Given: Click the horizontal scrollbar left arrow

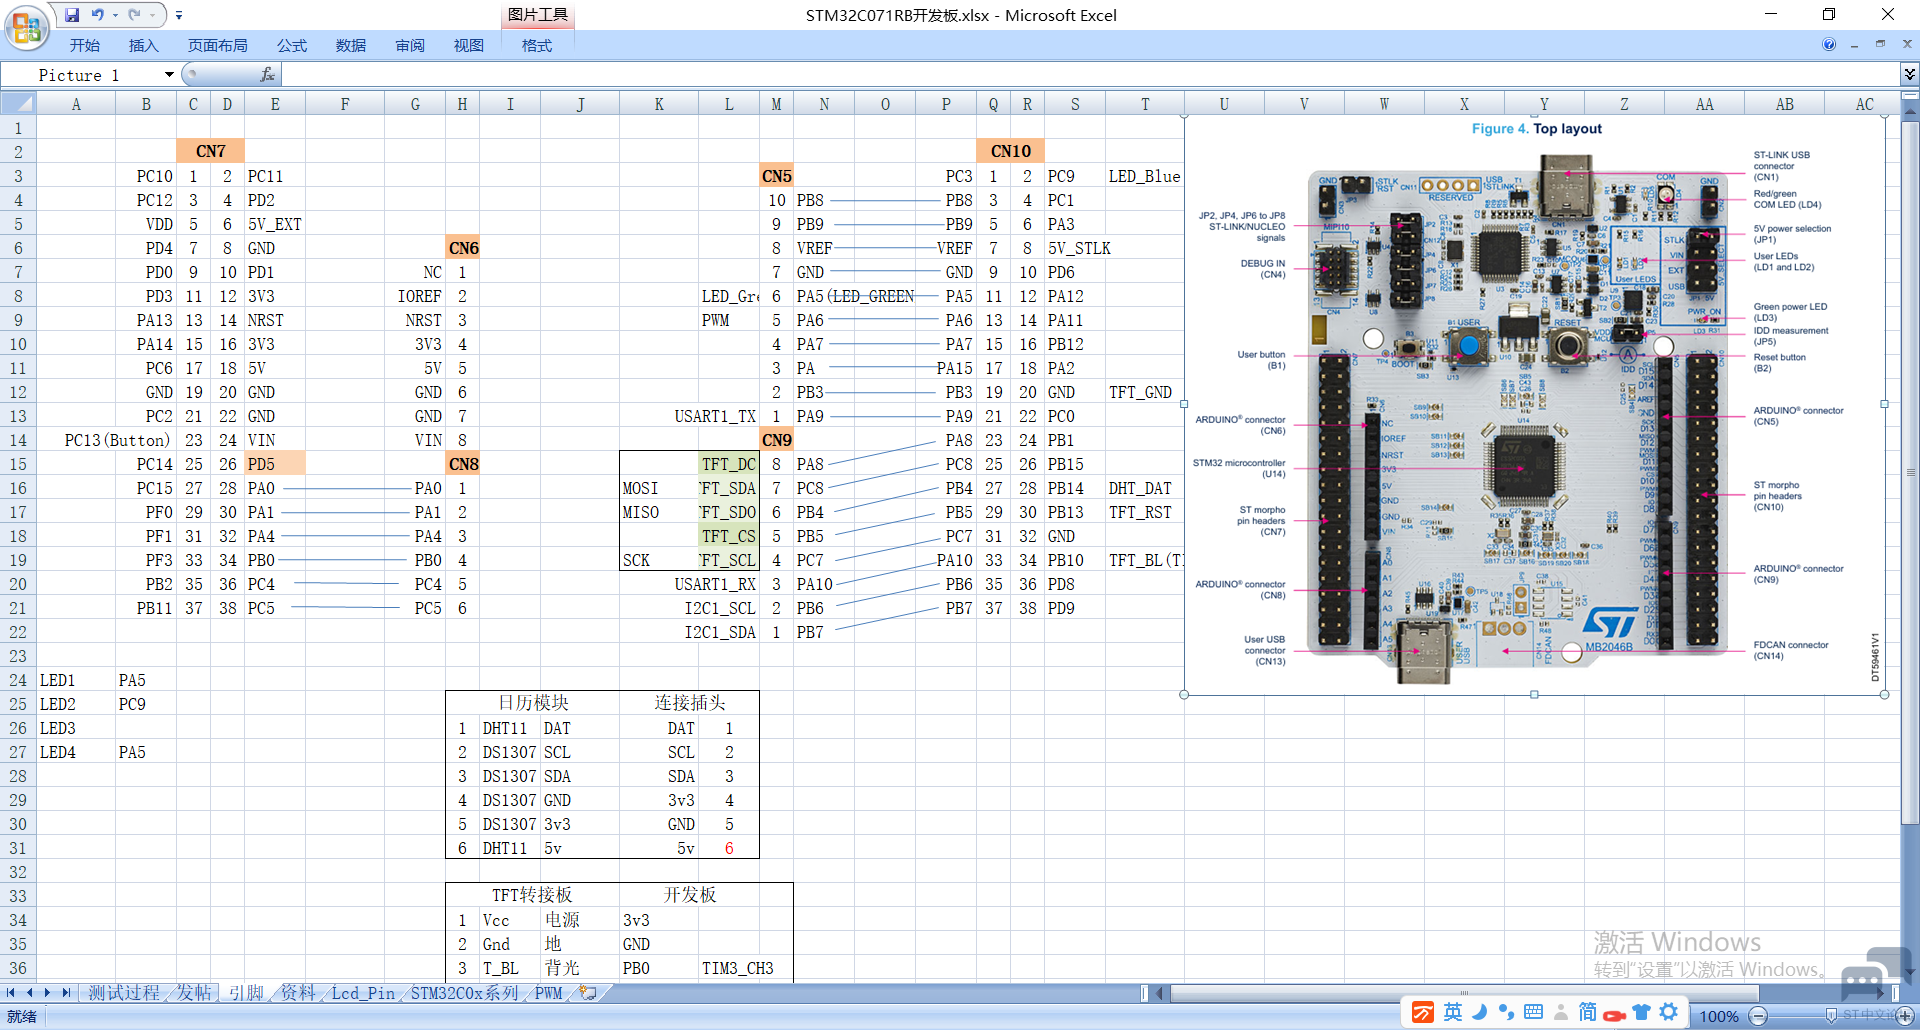Looking at the screenshot, I should point(1160,993).
